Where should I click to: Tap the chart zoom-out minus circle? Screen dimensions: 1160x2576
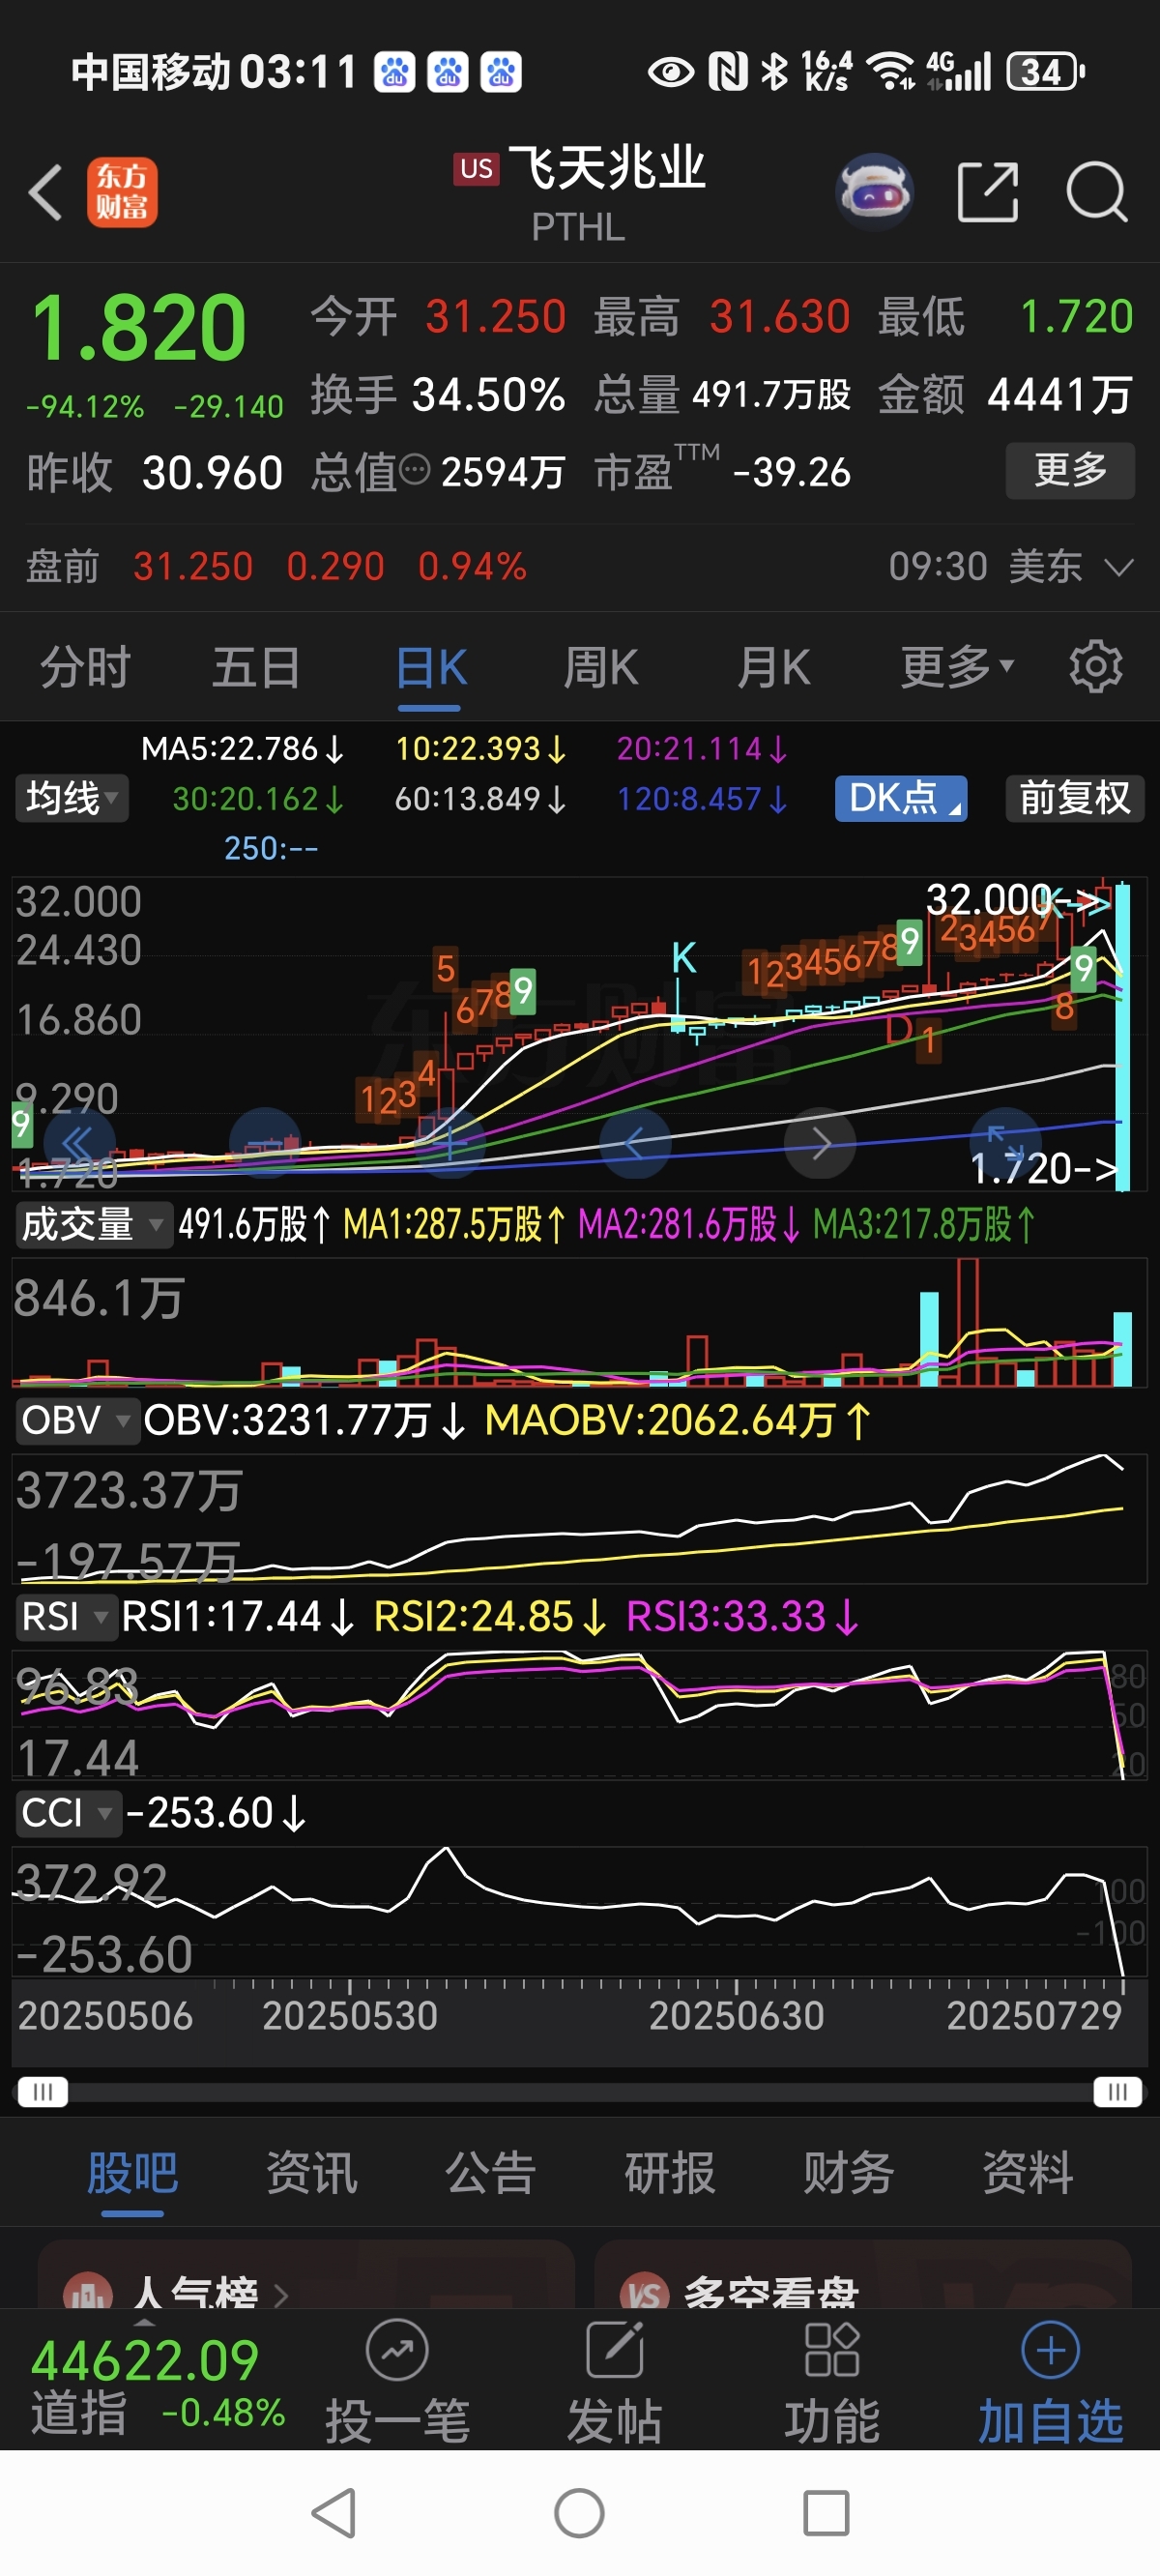[265, 1143]
